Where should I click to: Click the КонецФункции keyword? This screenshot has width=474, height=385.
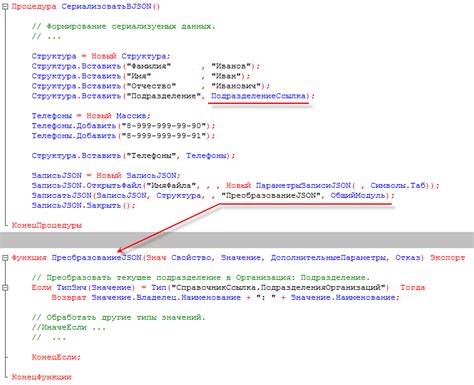(x=42, y=377)
